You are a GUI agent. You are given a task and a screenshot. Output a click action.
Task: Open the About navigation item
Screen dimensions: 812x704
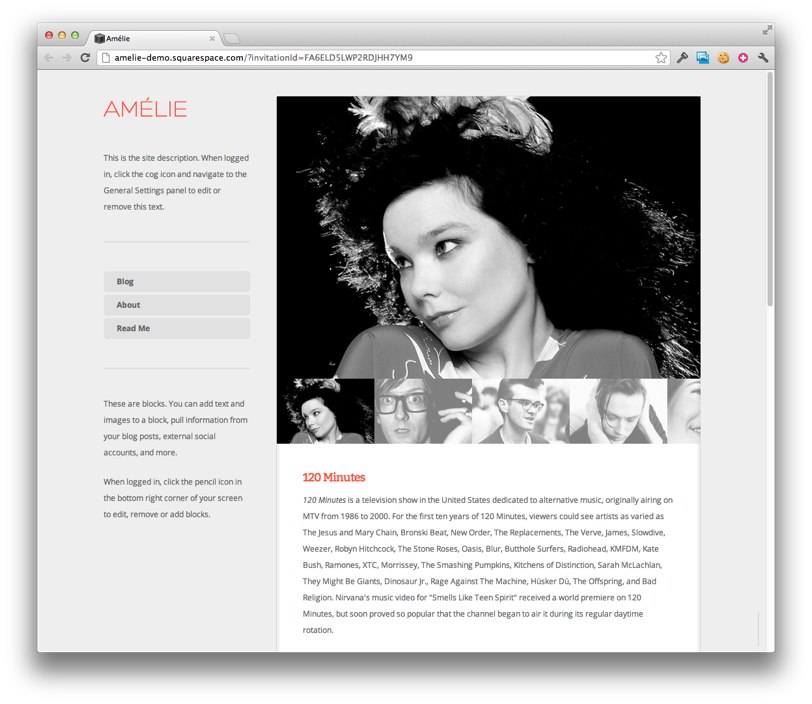(177, 305)
